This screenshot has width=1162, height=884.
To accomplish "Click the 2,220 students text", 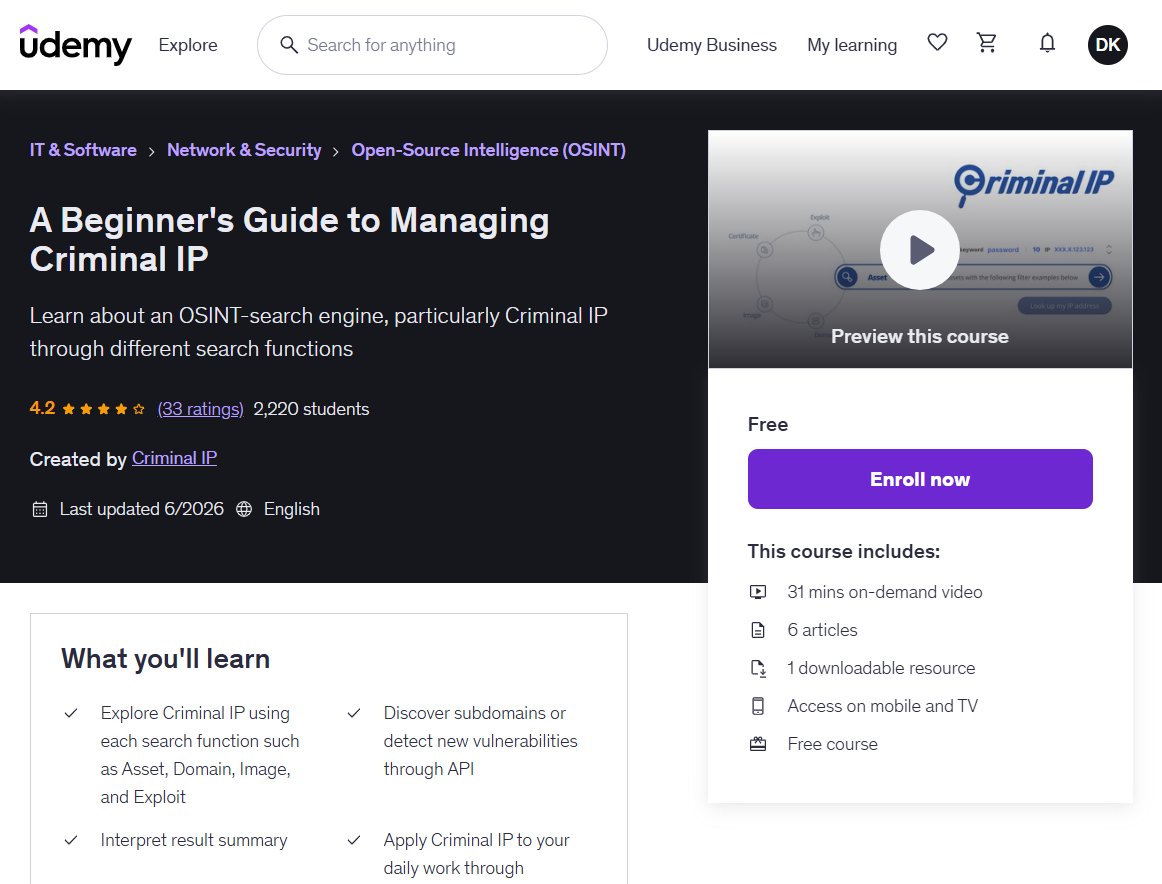I will coord(311,409).
